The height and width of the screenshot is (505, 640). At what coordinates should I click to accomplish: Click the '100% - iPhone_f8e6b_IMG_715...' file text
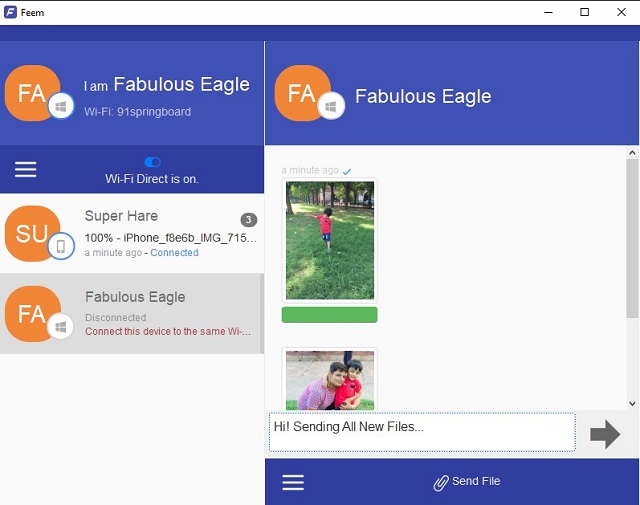(x=171, y=238)
